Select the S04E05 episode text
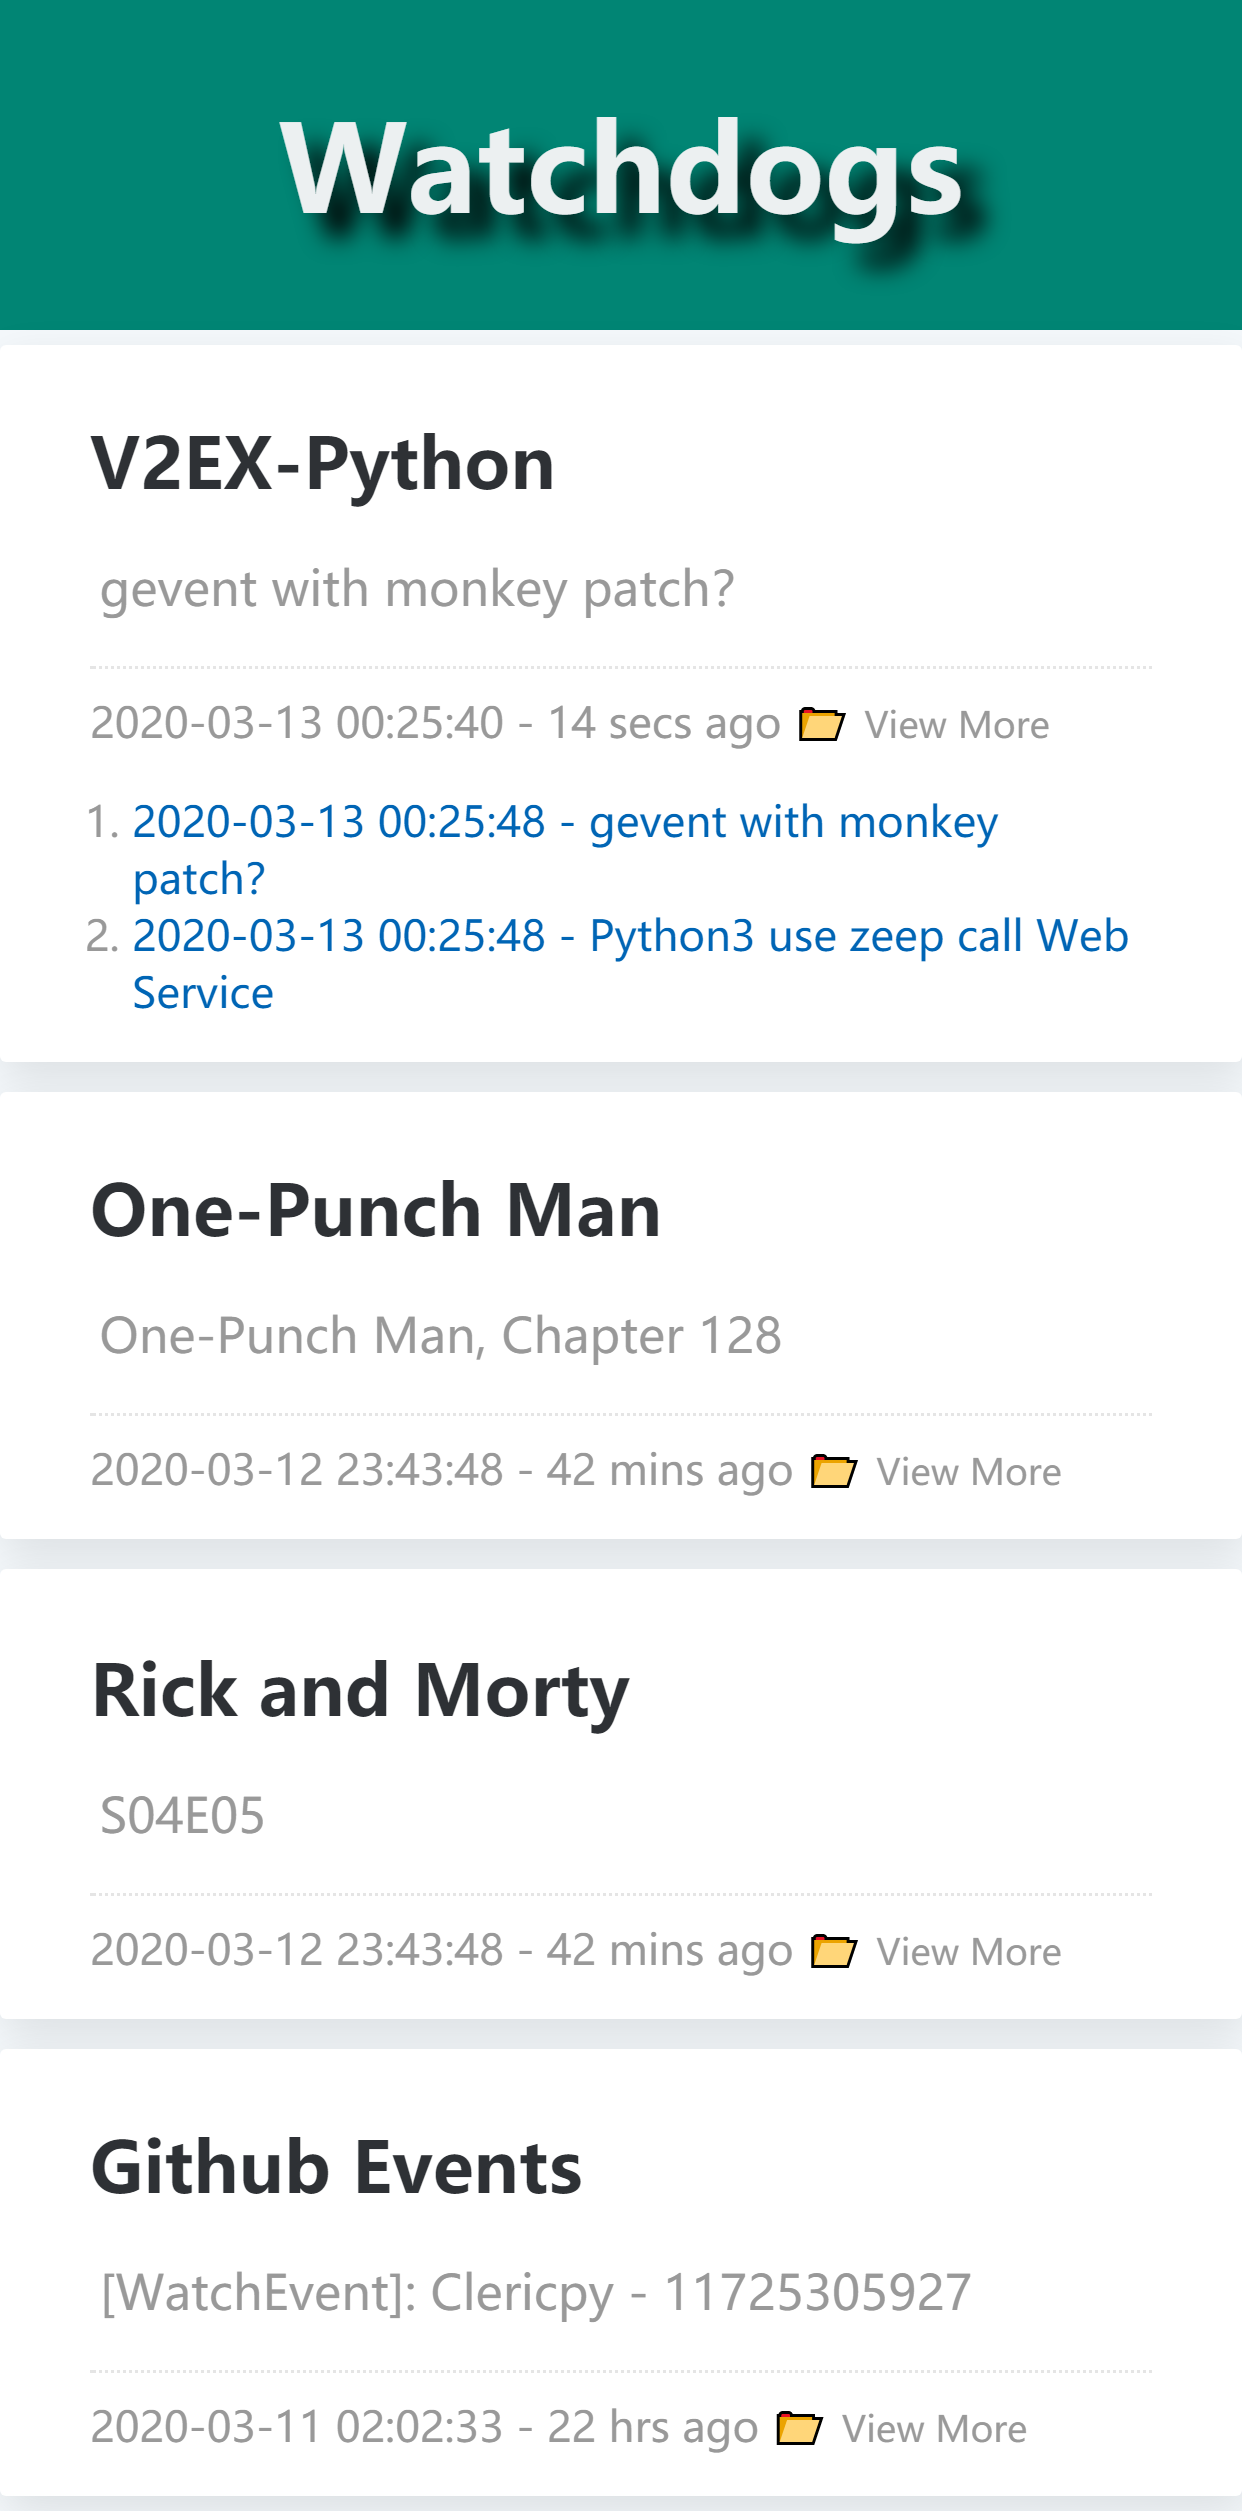Viewport: 1242px width, 2511px height. coord(182,1816)
